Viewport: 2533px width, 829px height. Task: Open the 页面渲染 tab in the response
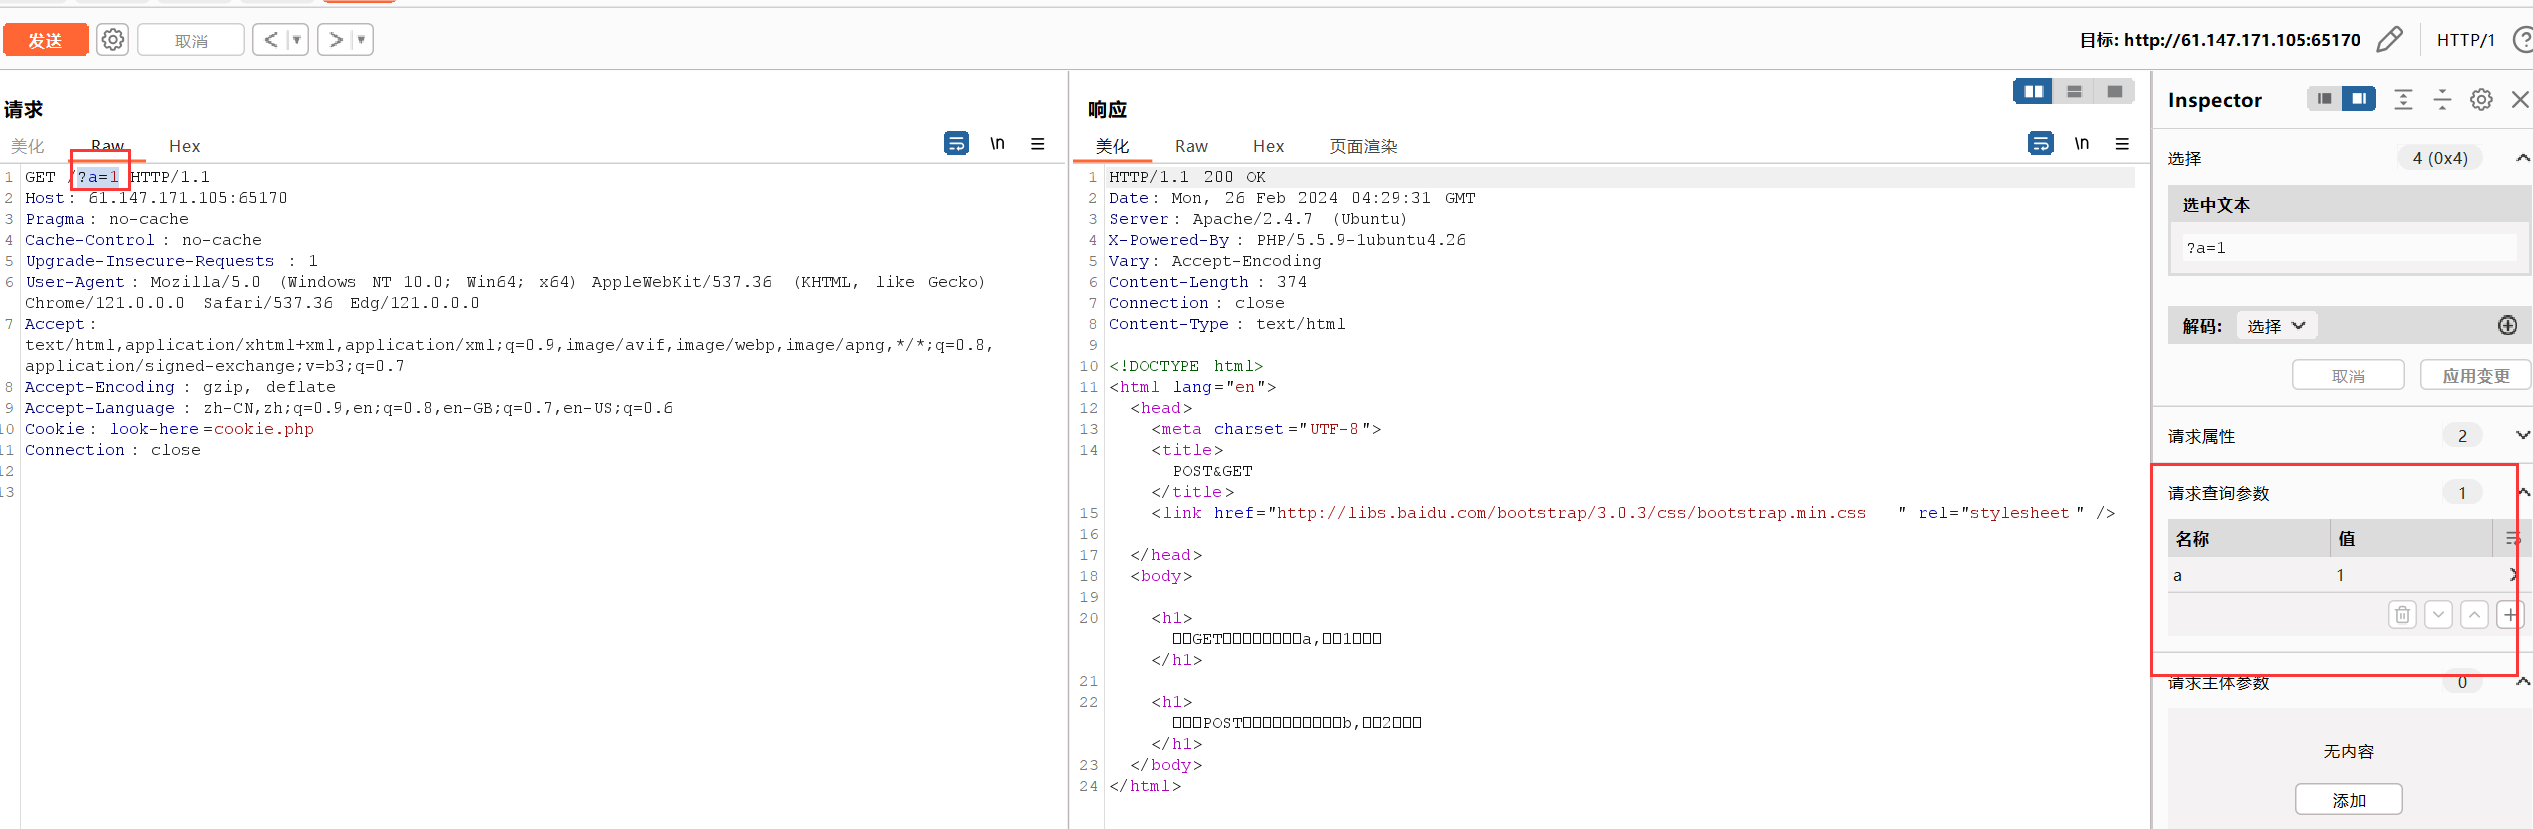[x=1362, y=146]
